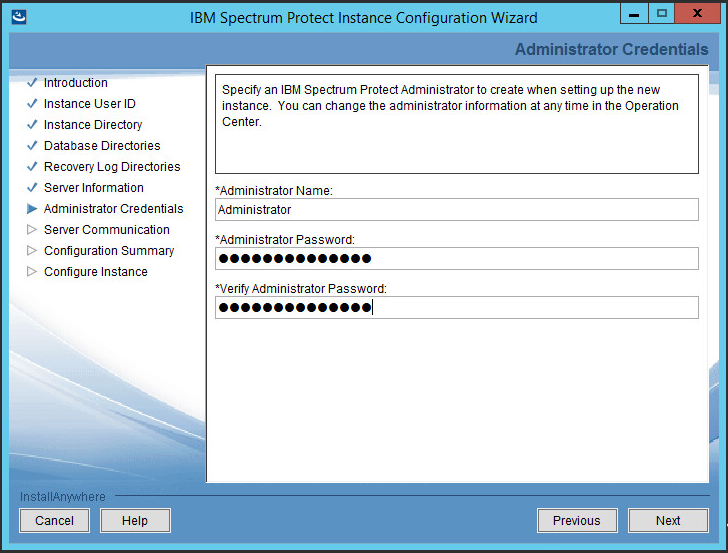Click the arrow icon beside Configuration Summary
Image resolution: width=728 pixels, height=553 pixels.
[x=32, y=251]
